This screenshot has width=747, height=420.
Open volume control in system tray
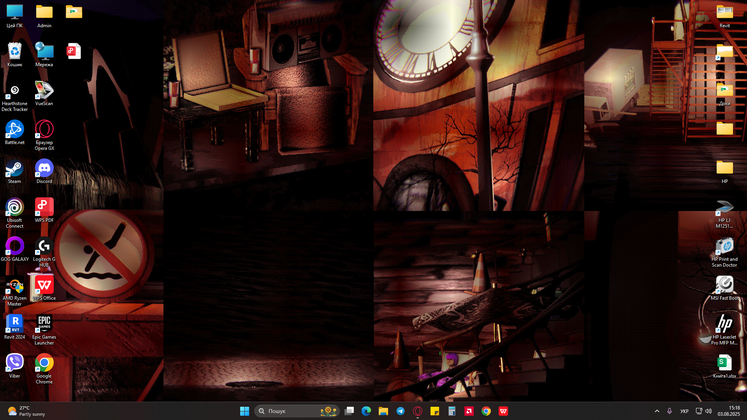pos(708,411)
